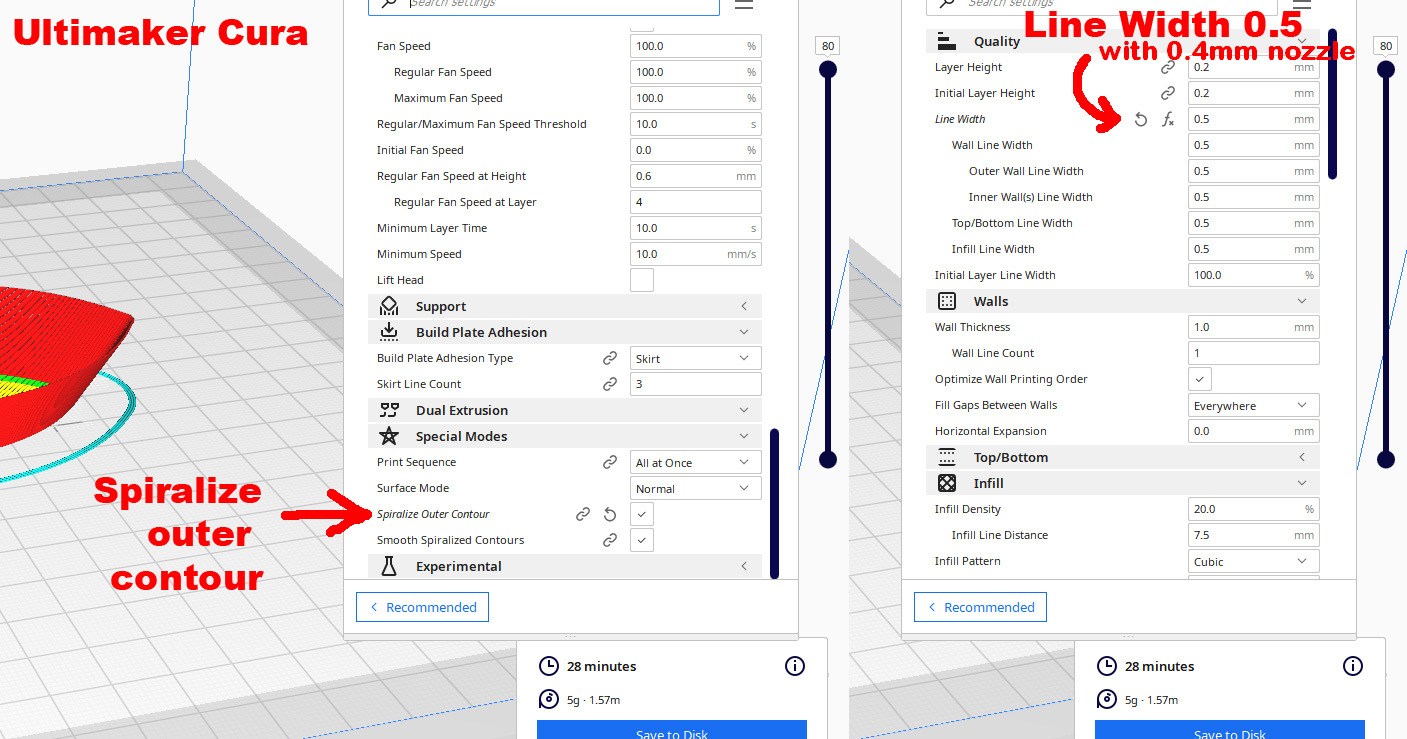
Task: Open Fill Gaps Between Walls dropdown
Action: [x=1254, y=405]
